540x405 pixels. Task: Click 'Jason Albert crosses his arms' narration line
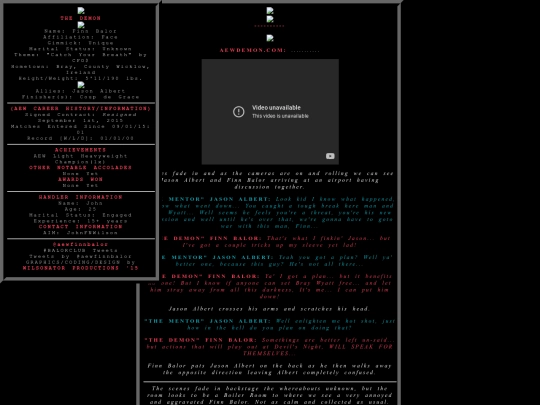(x=269, y=309)
